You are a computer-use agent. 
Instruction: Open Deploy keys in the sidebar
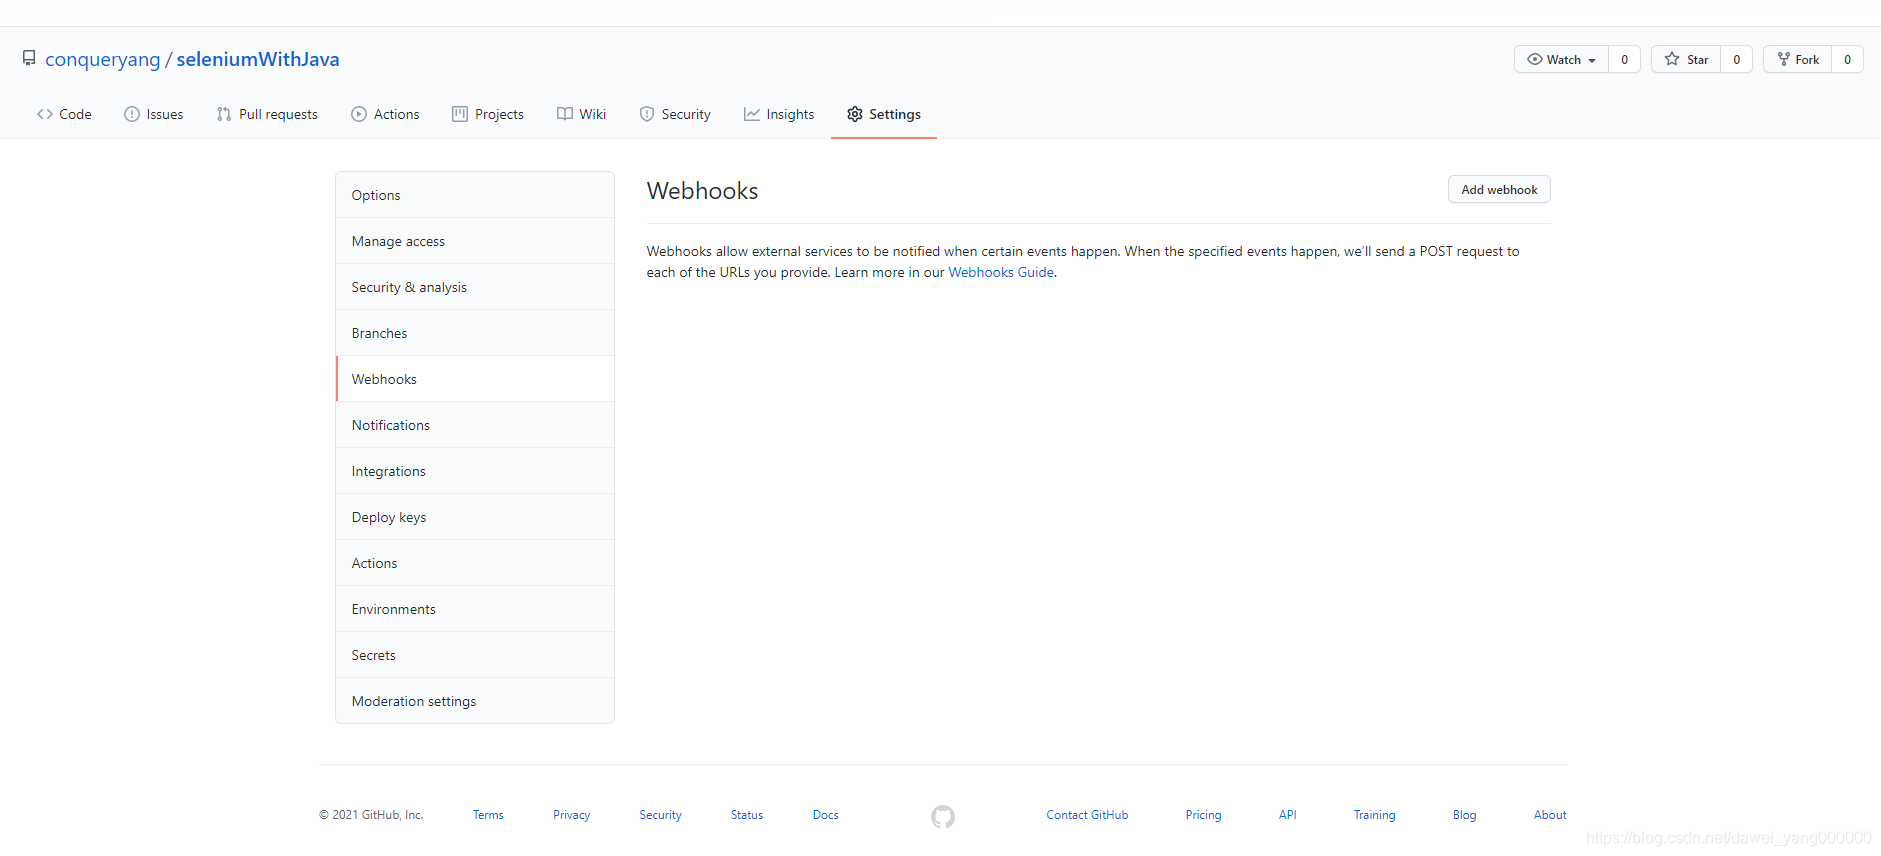[475, 517]
